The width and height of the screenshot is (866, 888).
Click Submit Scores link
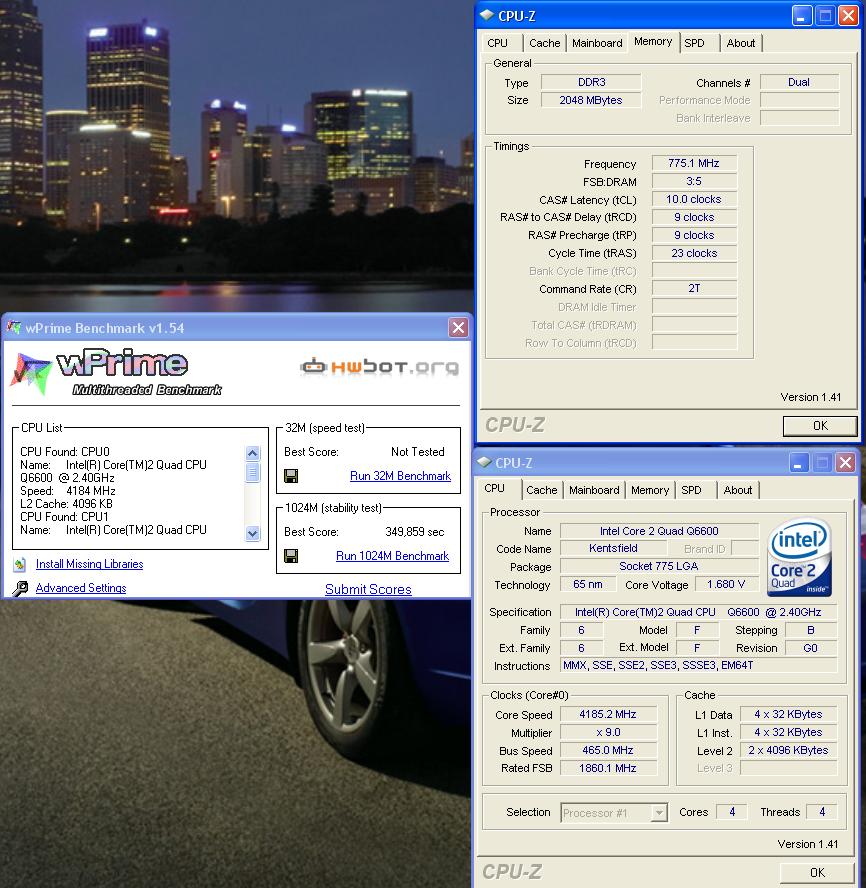pos(368,590)
